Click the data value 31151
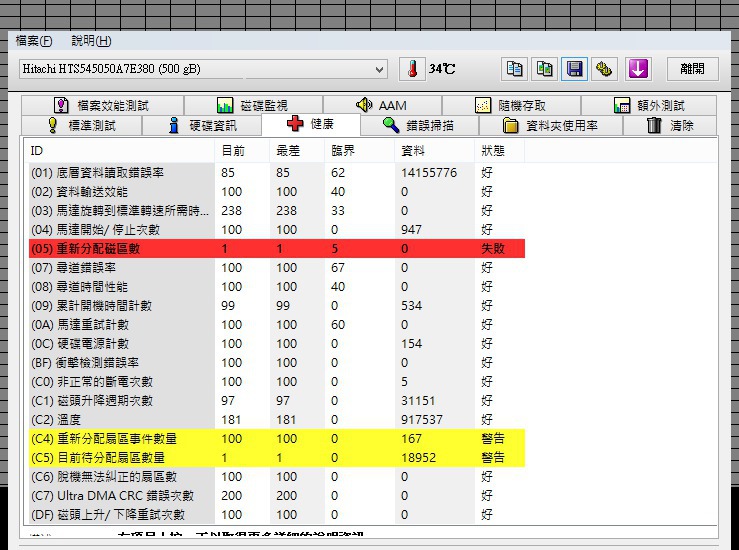The height and width of the screenshot is (550, 739). click(x=418, y=401)
